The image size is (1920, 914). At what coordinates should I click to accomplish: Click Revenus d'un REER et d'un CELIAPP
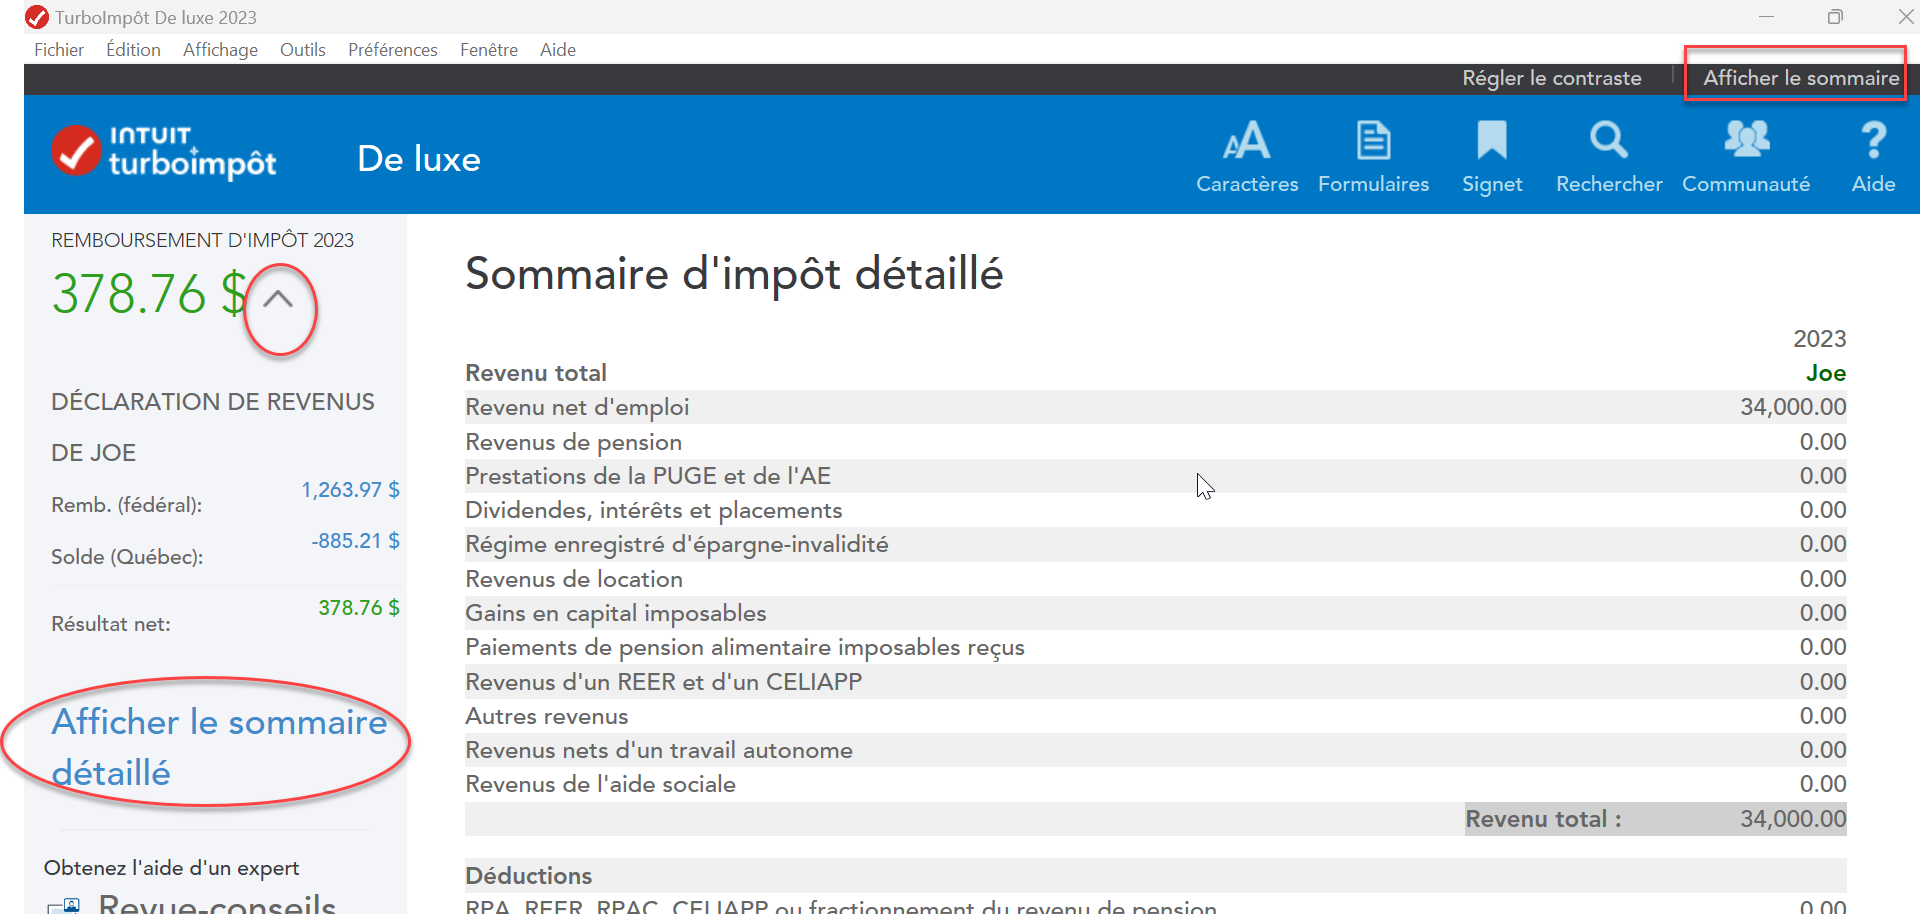[x=663, y=682]
